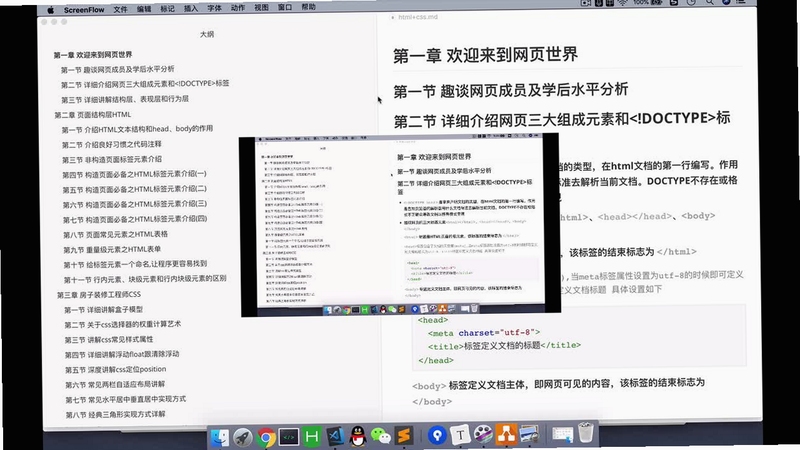The height and width of the screenshot is (450, 800).
Task: Open the 编辑 menu
Action: [x=144, y=9]
